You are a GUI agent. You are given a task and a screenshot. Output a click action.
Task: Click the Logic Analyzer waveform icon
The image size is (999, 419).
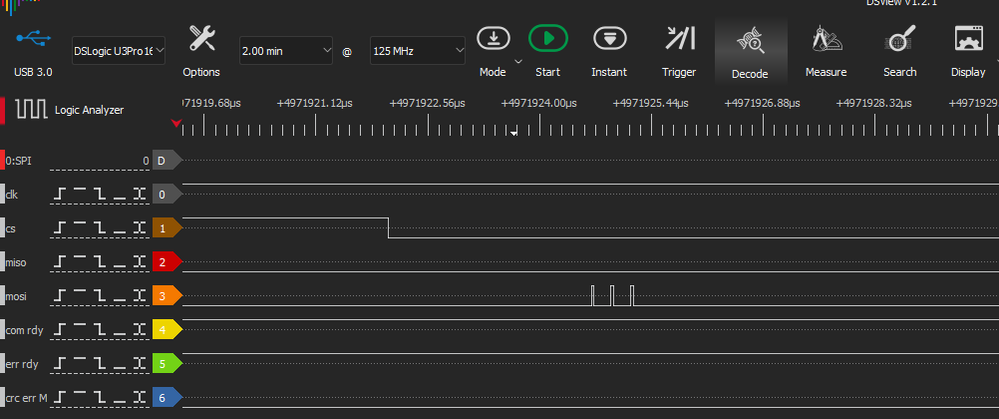(32, 110)
